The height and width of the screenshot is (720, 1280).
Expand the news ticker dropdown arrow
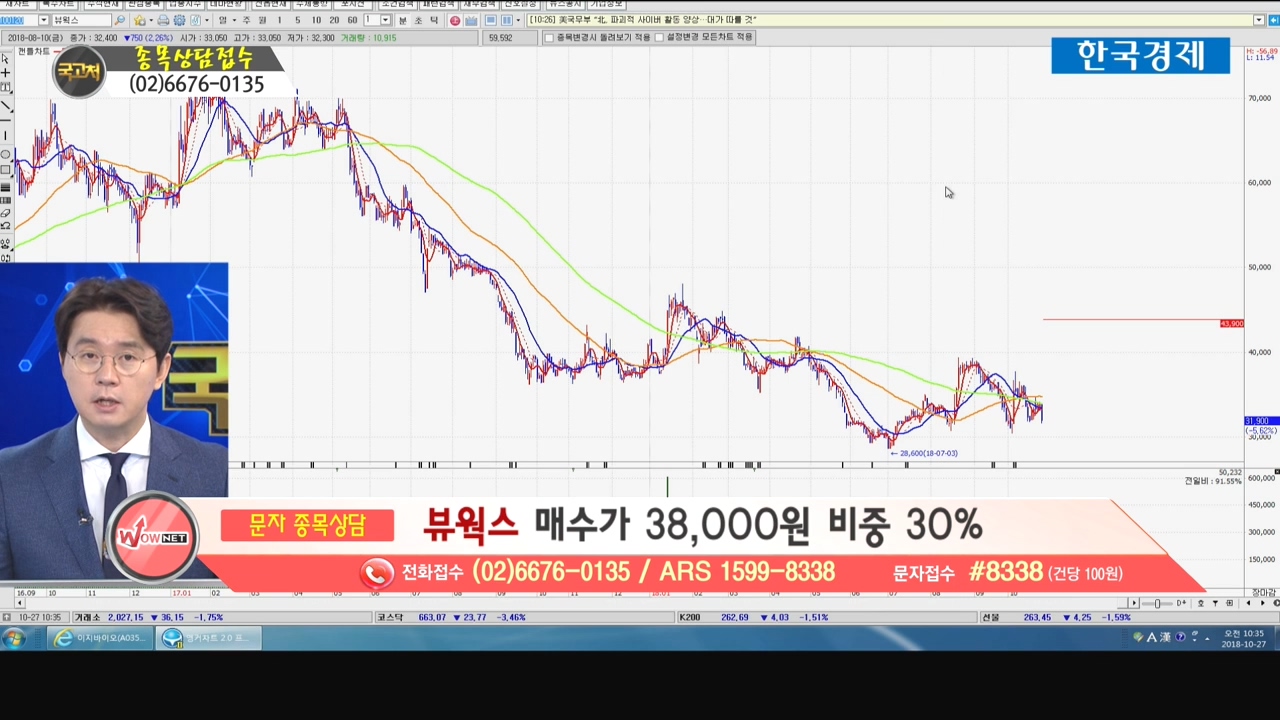point(1258,20)
